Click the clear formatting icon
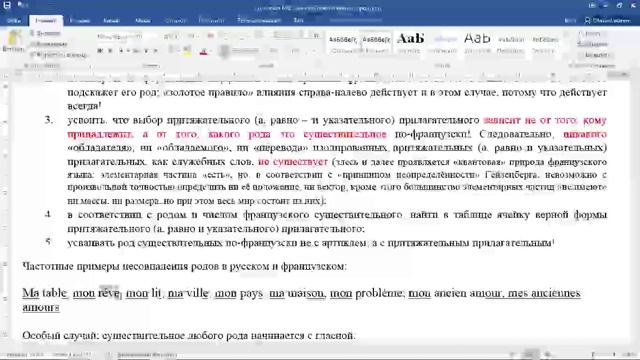 [210, 36]
